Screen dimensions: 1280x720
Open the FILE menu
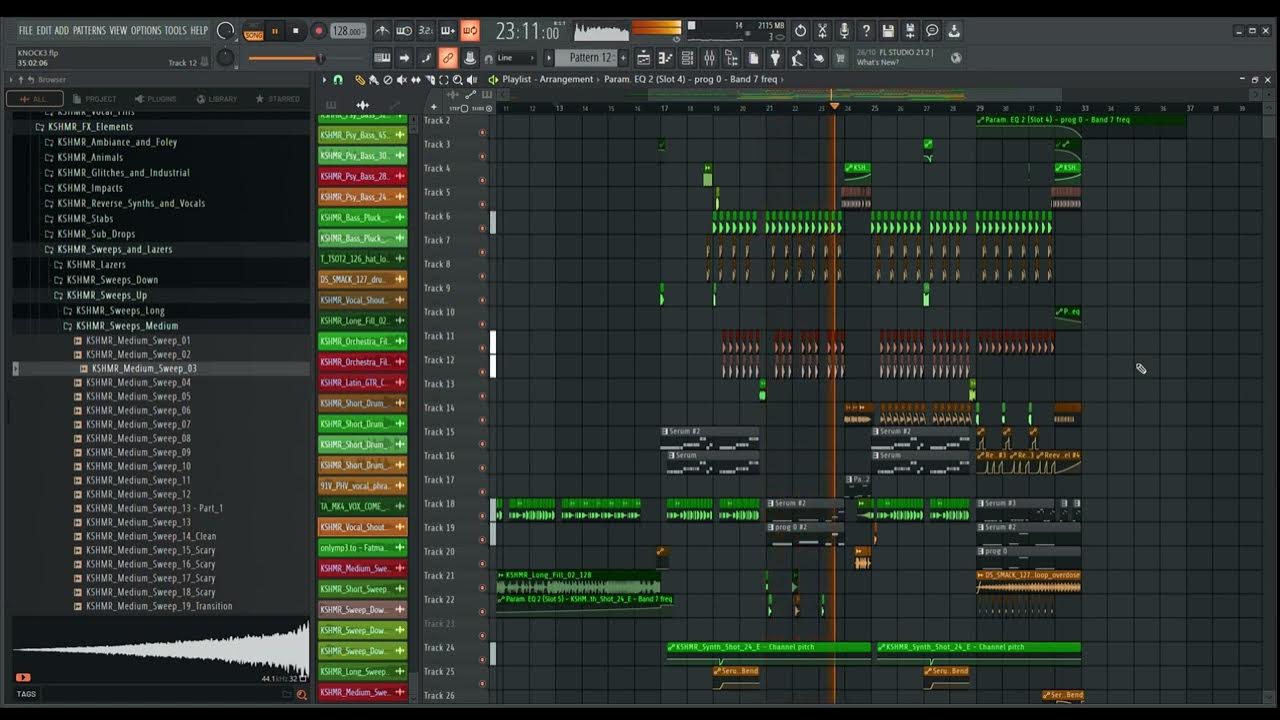point(26,31)
